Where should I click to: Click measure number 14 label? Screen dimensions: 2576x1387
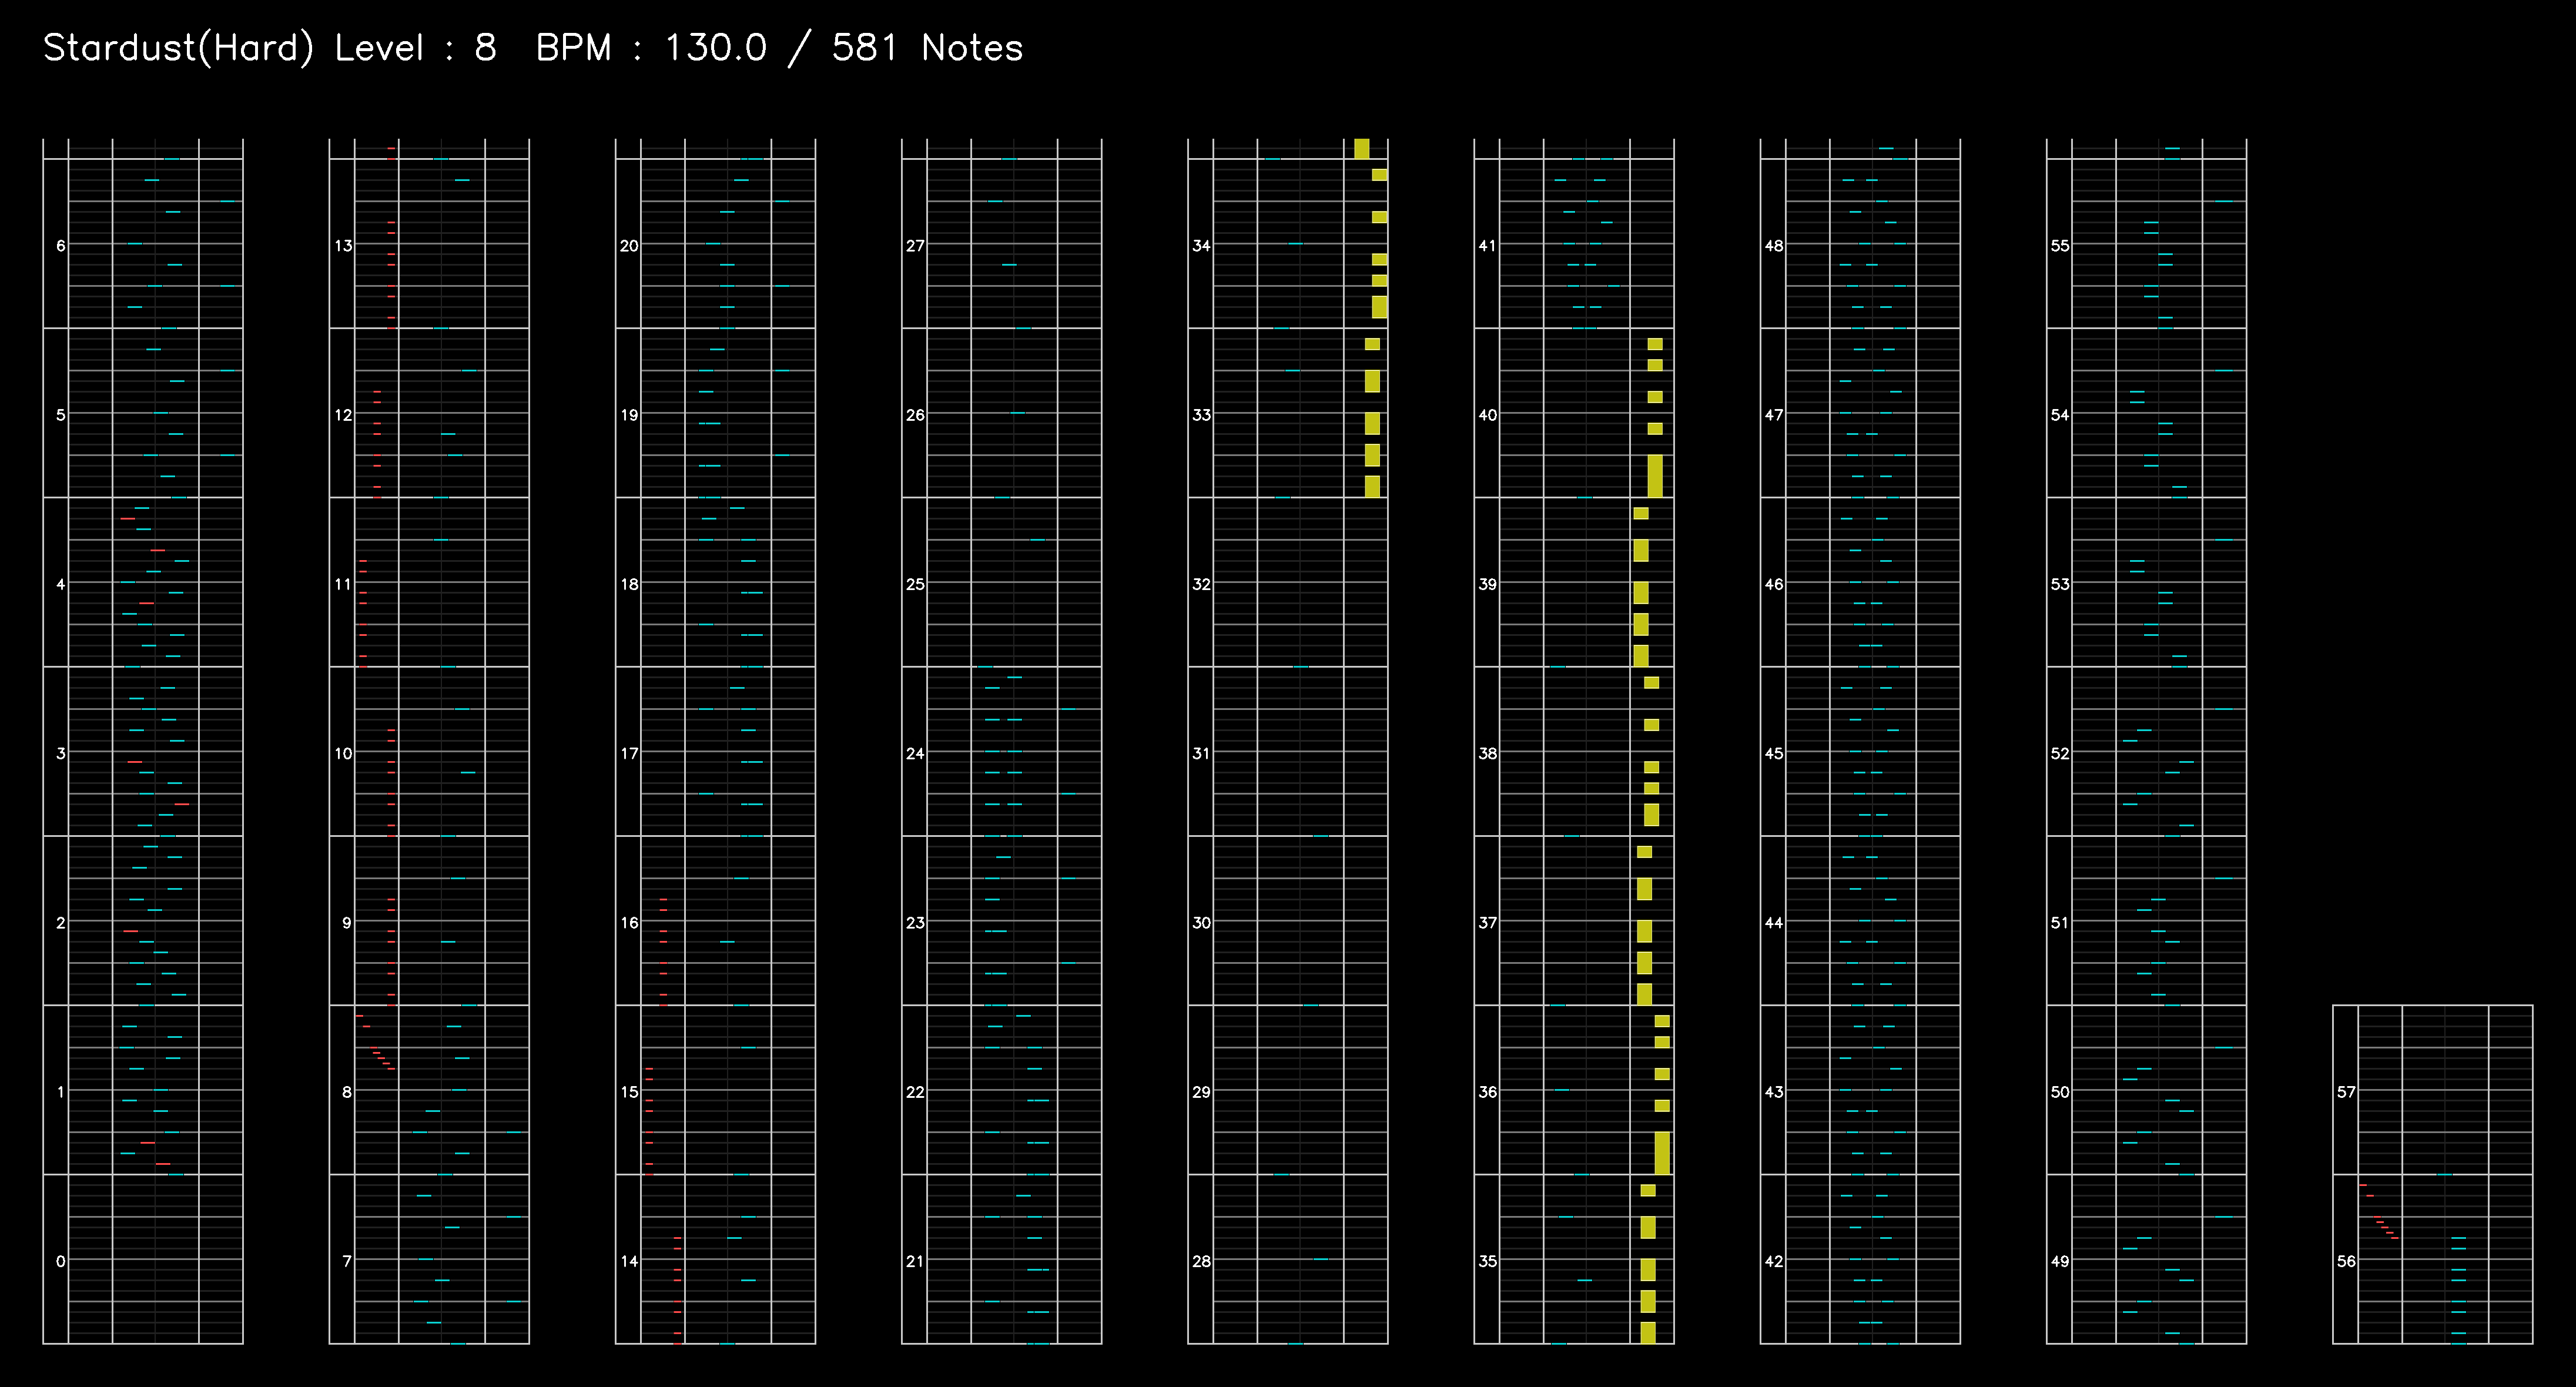point(629,1261)
